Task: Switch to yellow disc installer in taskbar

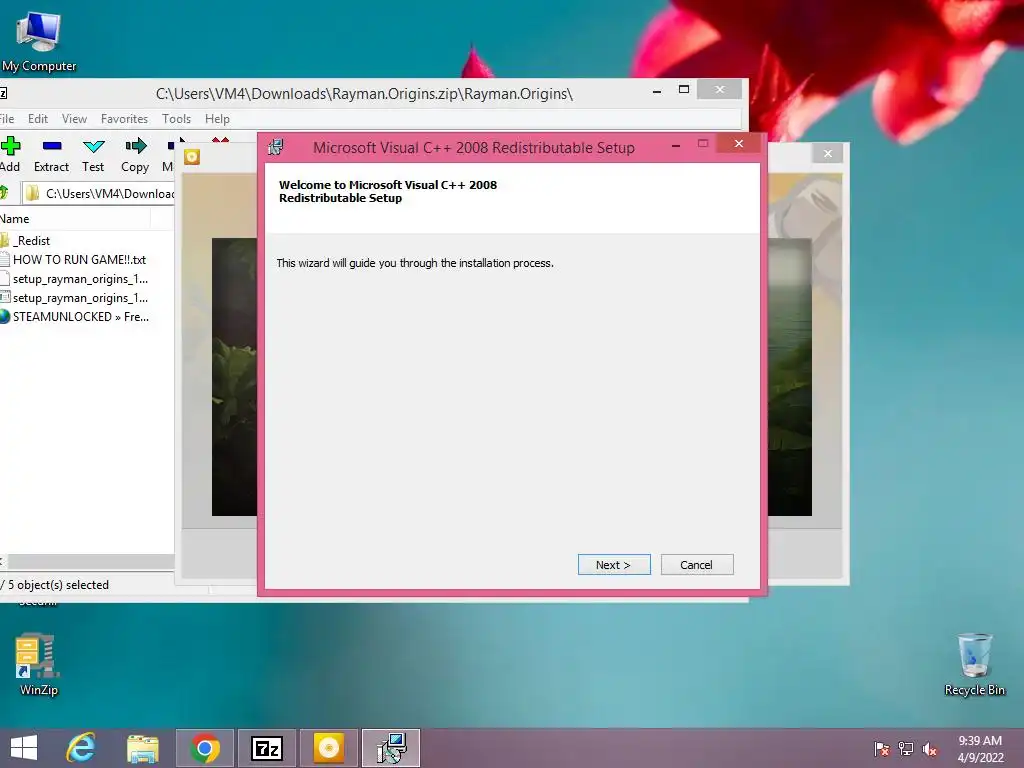Action: pyautogui.click(x=328, y=748)
